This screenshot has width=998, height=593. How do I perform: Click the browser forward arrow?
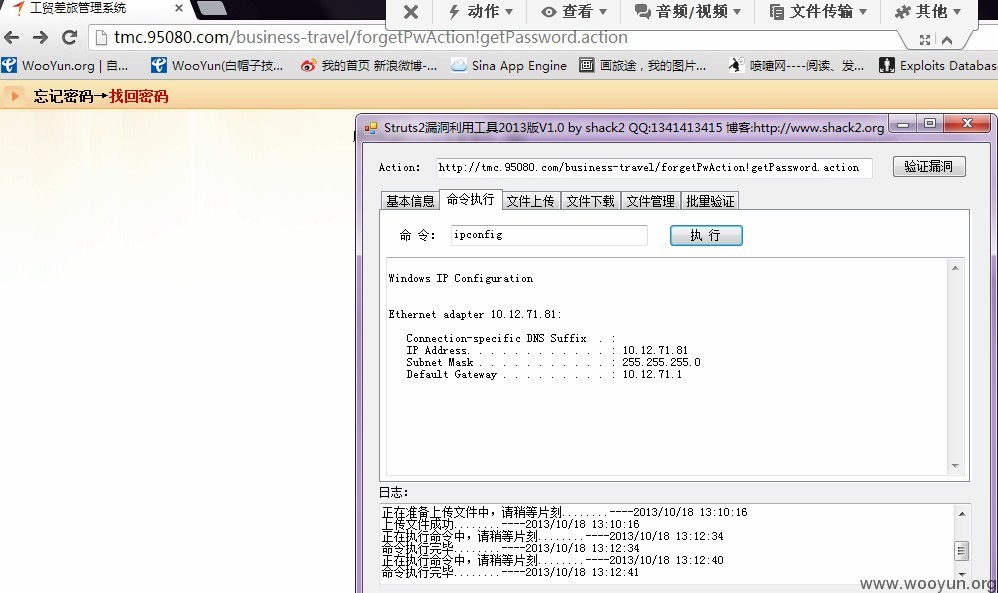coord(40,38)
